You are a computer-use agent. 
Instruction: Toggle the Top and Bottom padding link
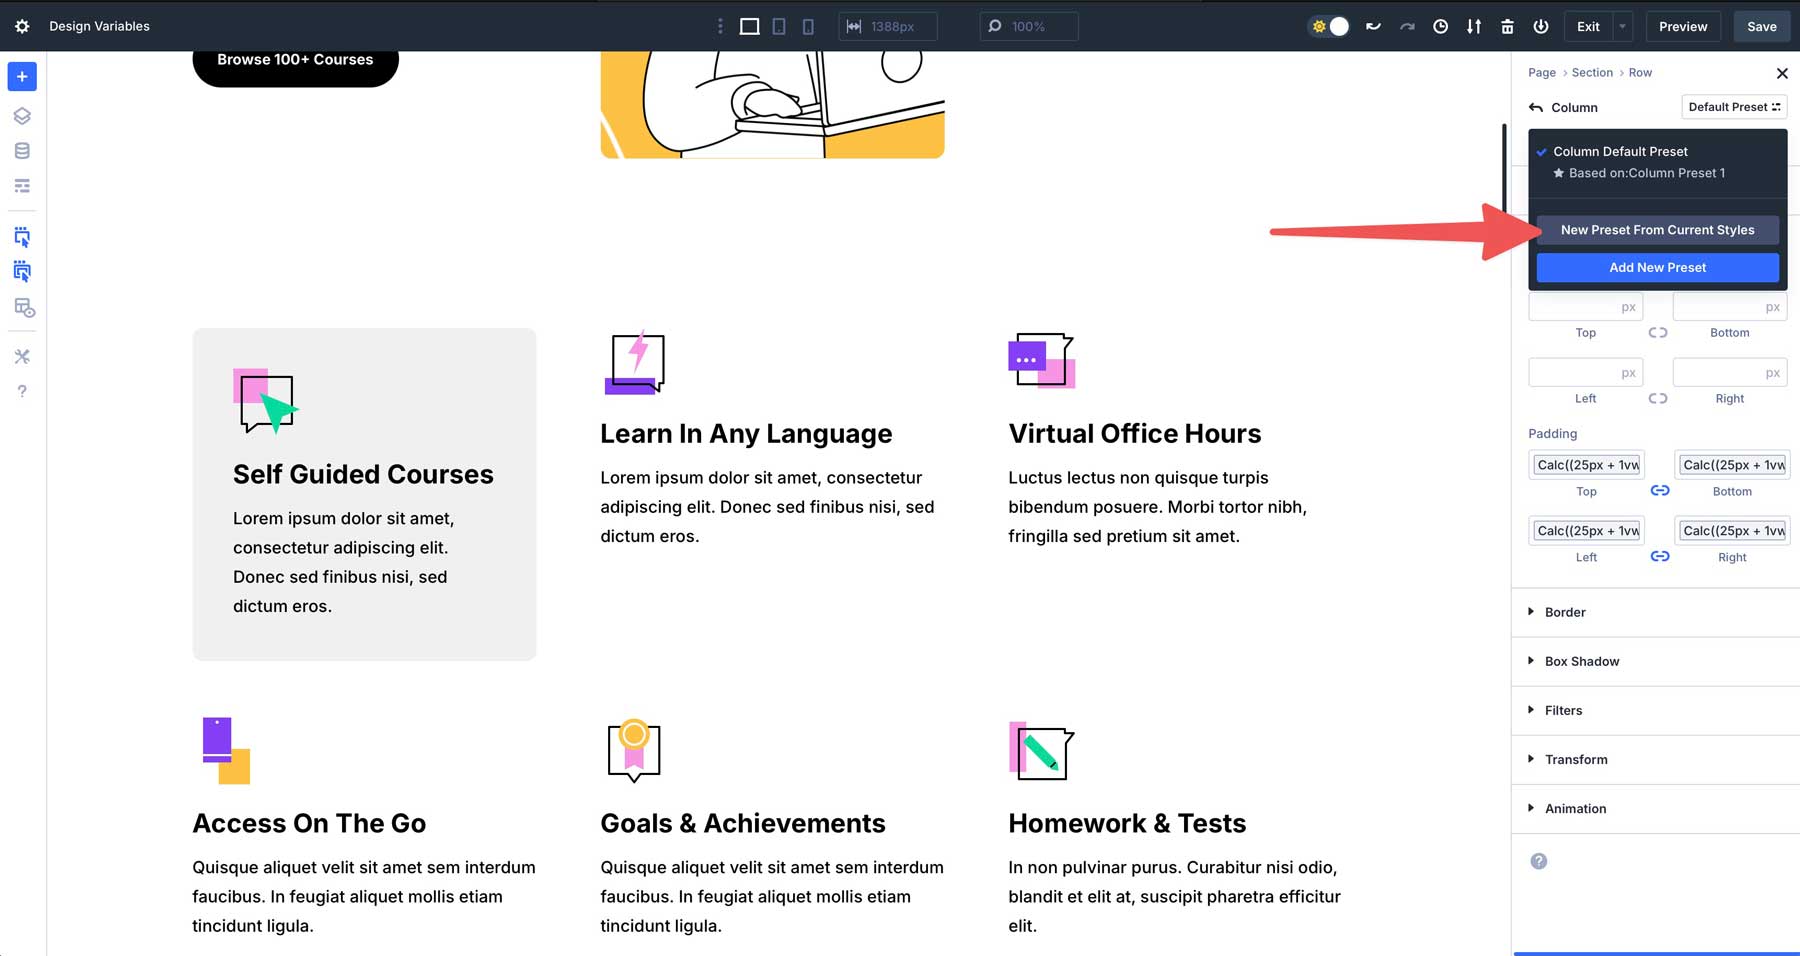1660,490
